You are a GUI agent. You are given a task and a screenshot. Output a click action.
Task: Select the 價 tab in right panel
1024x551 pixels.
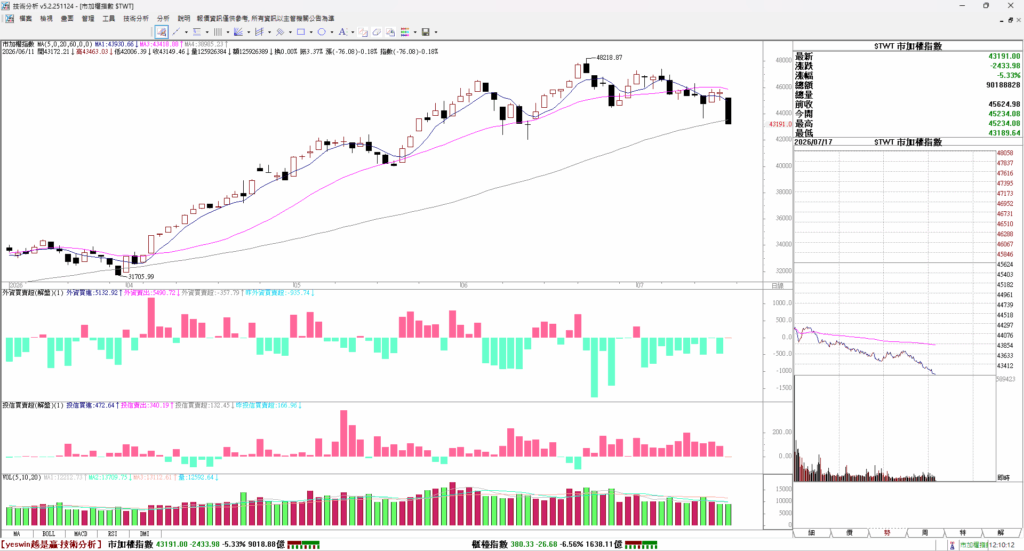[x=850, y=533]
